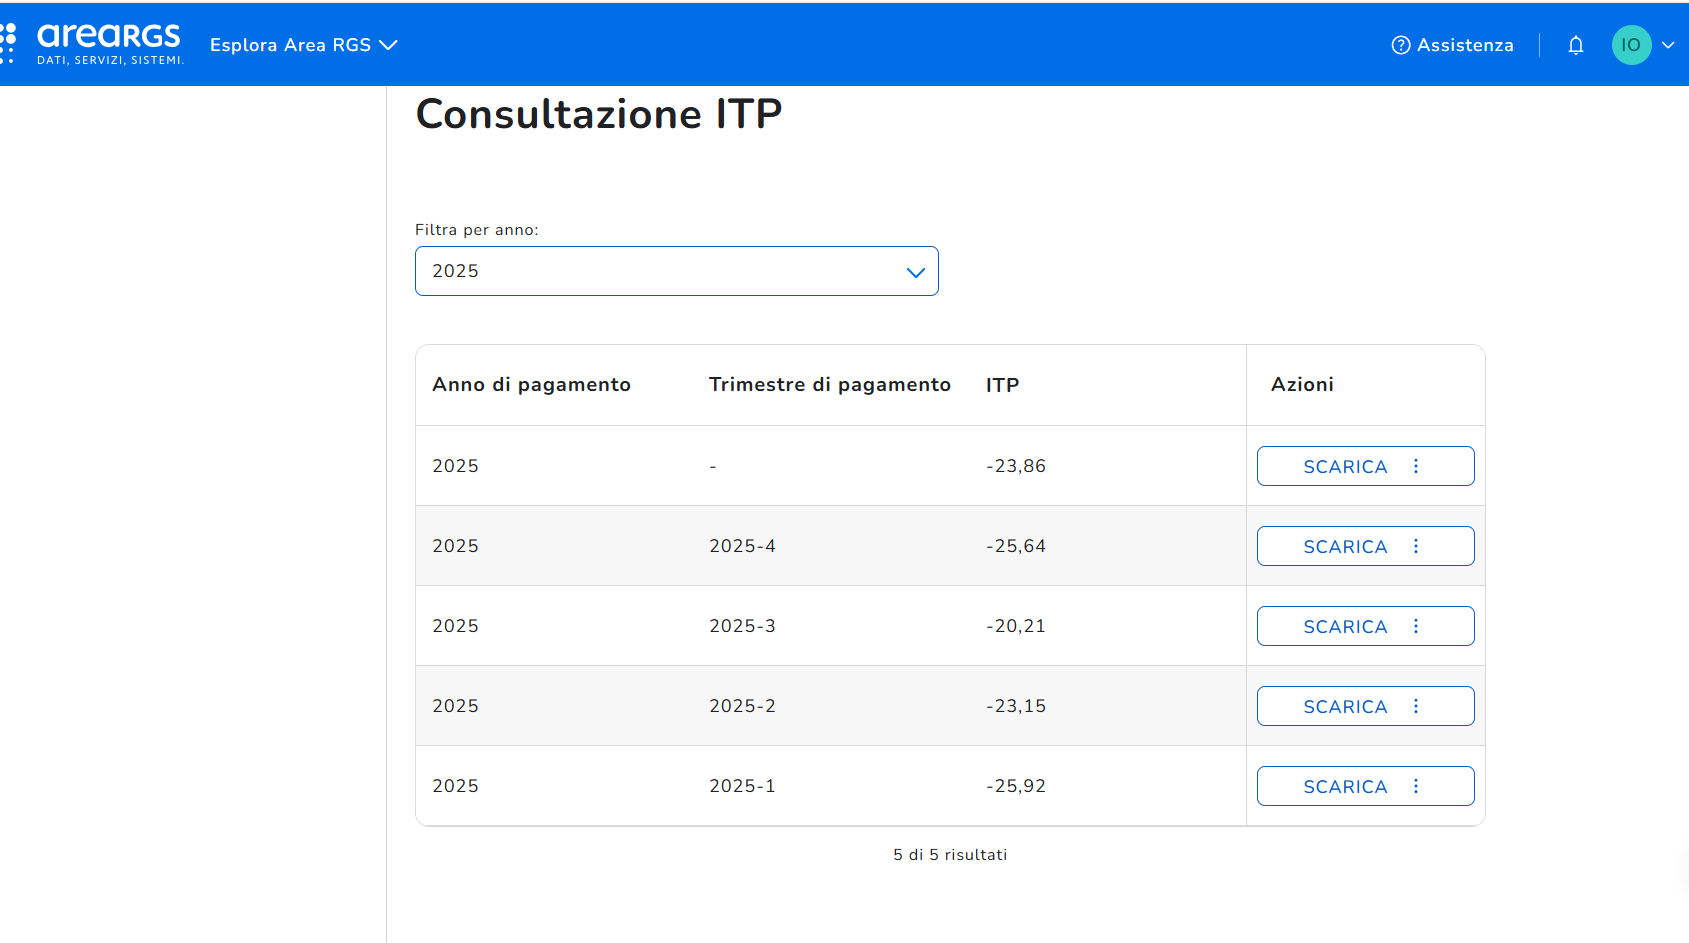This screenshot has width=1689, height=943.
Task: Open the app grid launcher icon
Action: [x=8, y=44]
